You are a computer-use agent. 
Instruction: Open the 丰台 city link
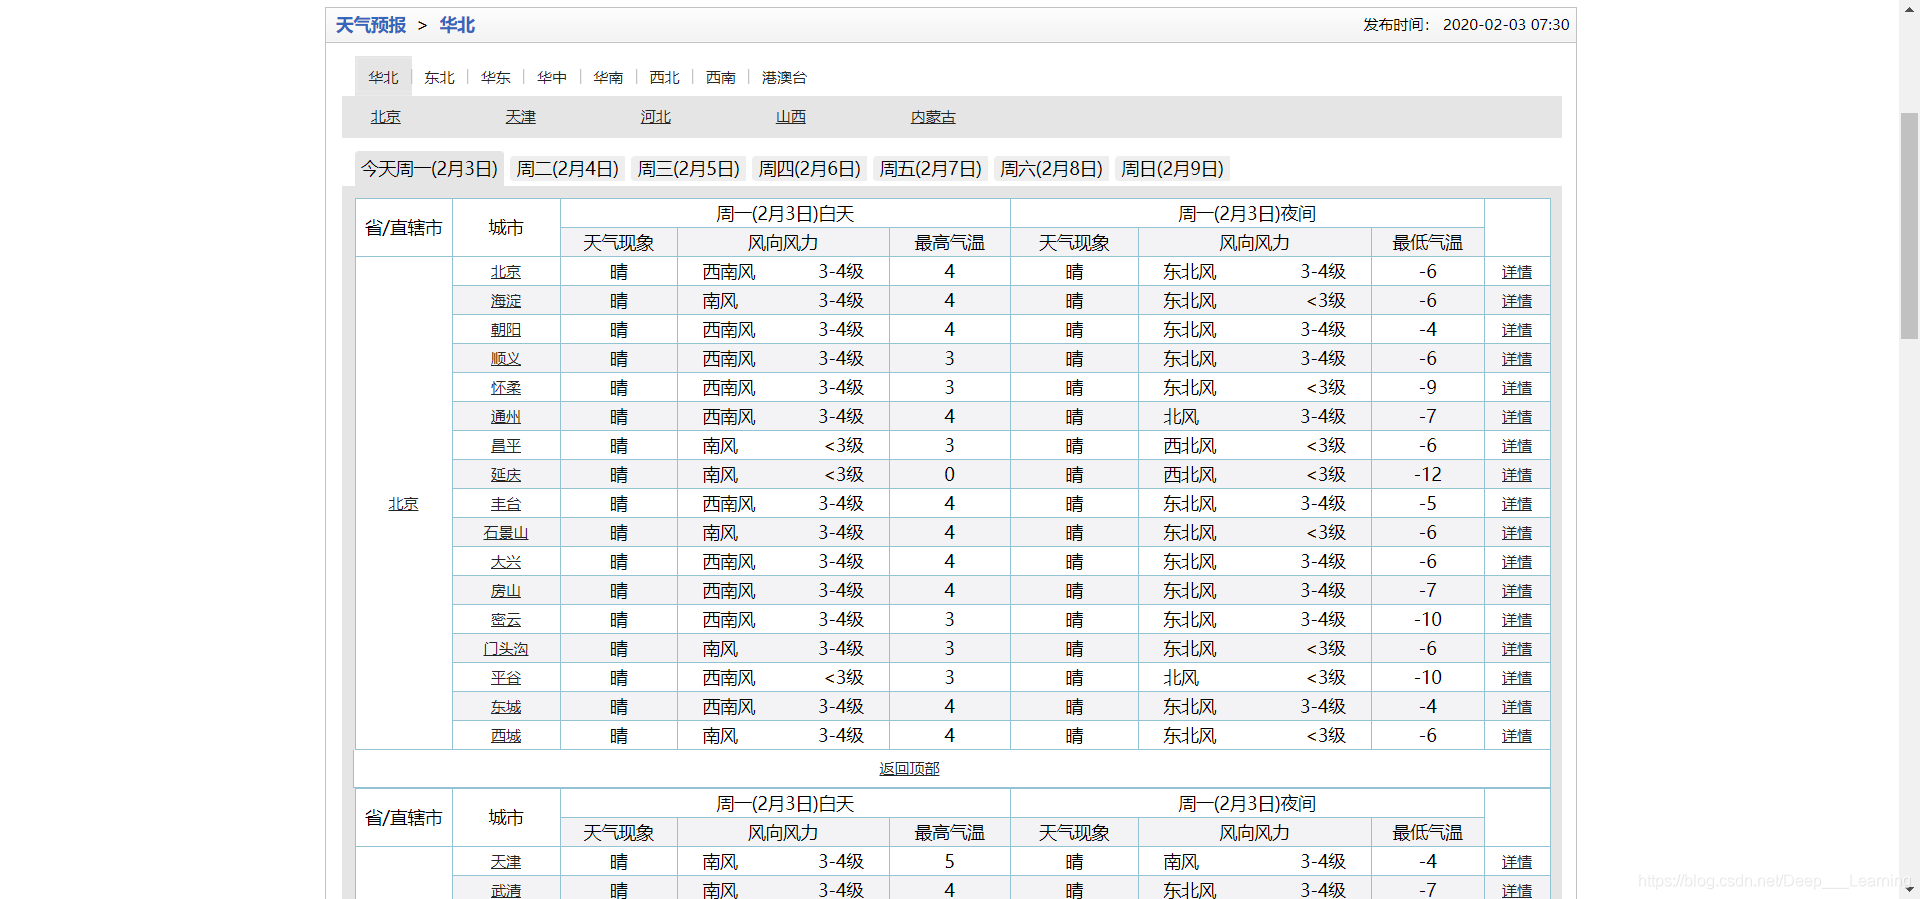[x=506, y=504]
